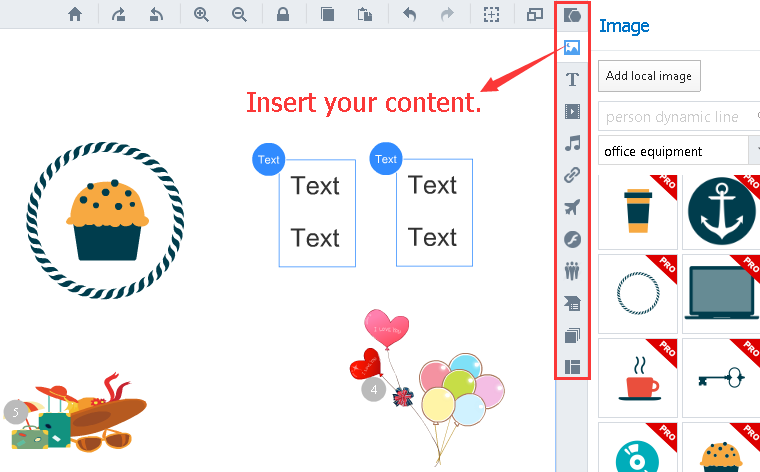Pick the muffin thumbnail in image panel

tap(721, 448)
